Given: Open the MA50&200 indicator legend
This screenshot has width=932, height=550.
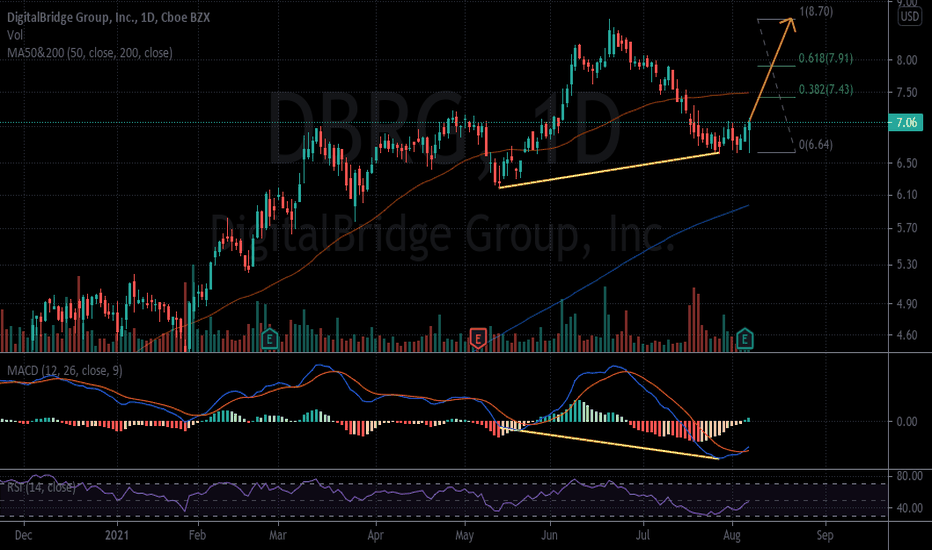Looking at the screenshot, I should pyautogui.click(x=90, y=53).
